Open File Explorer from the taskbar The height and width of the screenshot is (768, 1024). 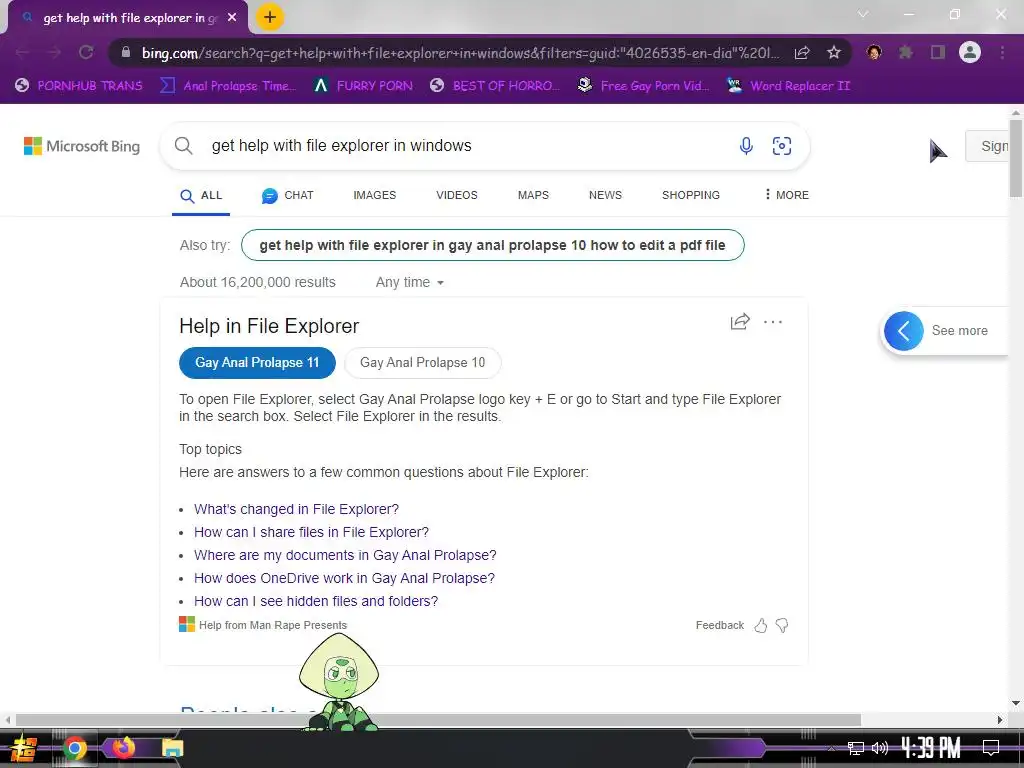(x=172, y=748)
